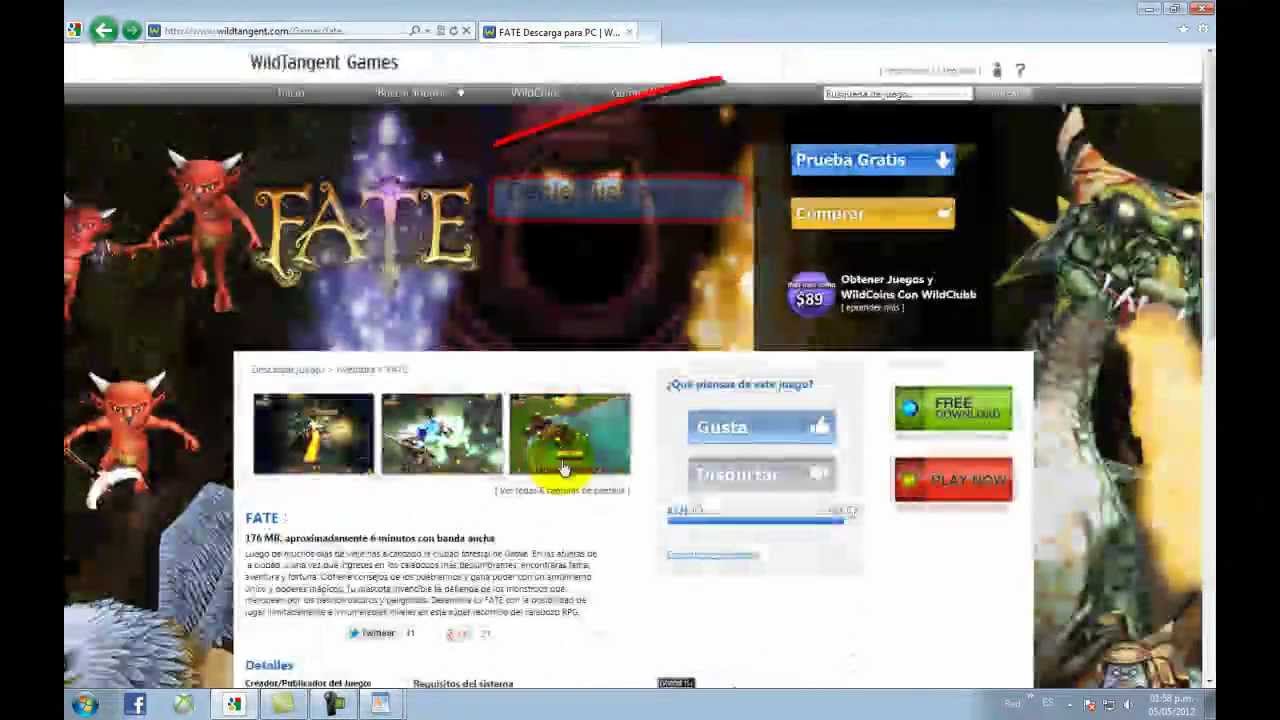This screenshot has width=1280, height=720.
Task: Click the green FREE DOWNLOAD banner
Action: (953, 408)
